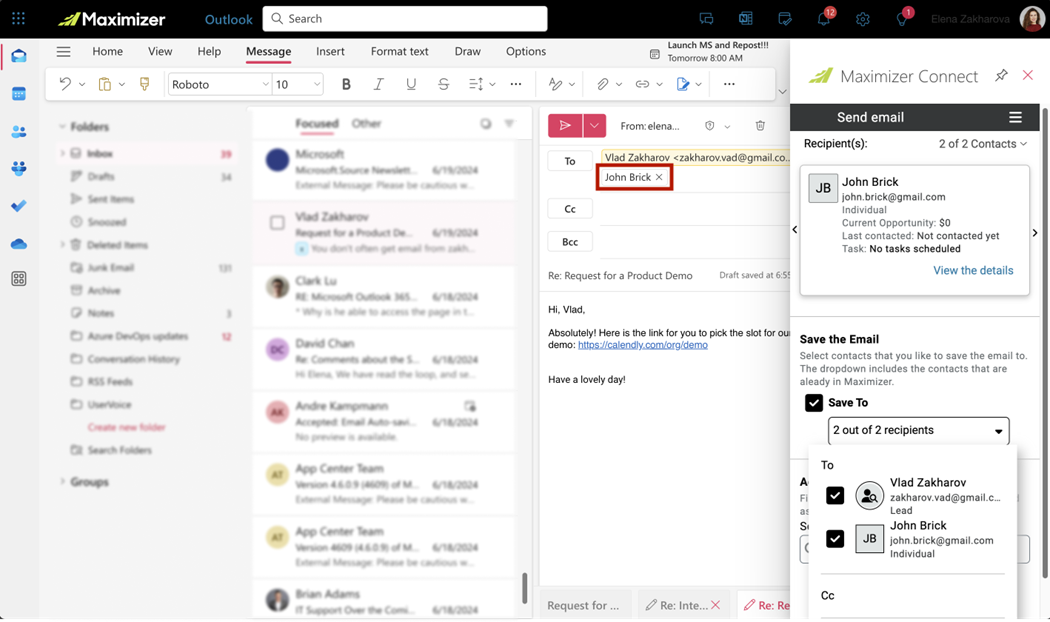The height and width of the screenshot is (622, 1050).
Task: Open OneDrive cloud icon in sidebar
Action: pyautogui.click(x=19, y=244)
